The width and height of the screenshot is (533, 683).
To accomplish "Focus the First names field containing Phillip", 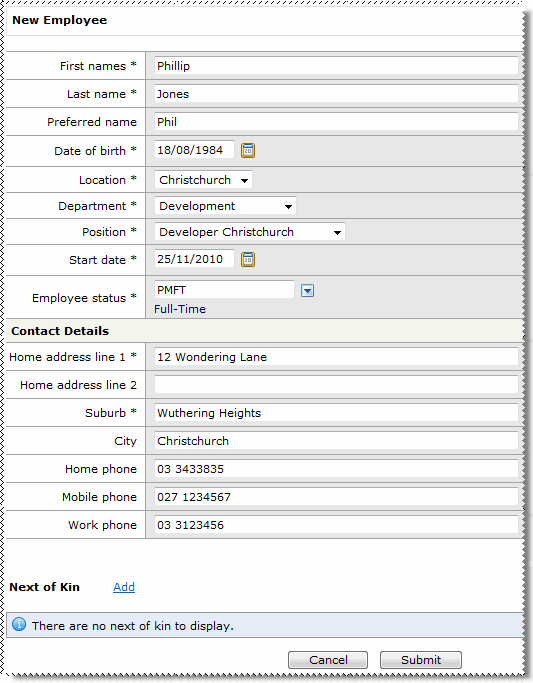I will tap(336, 66).
